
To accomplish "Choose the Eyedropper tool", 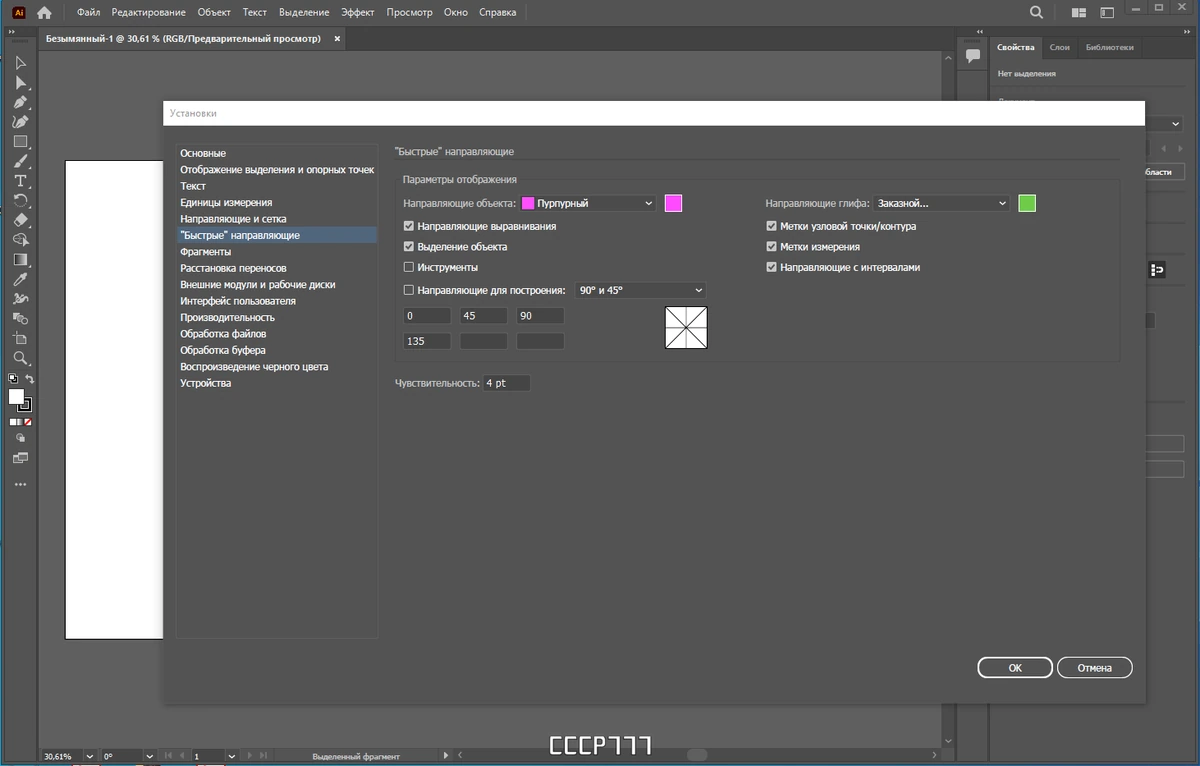I will pos(20,279).
